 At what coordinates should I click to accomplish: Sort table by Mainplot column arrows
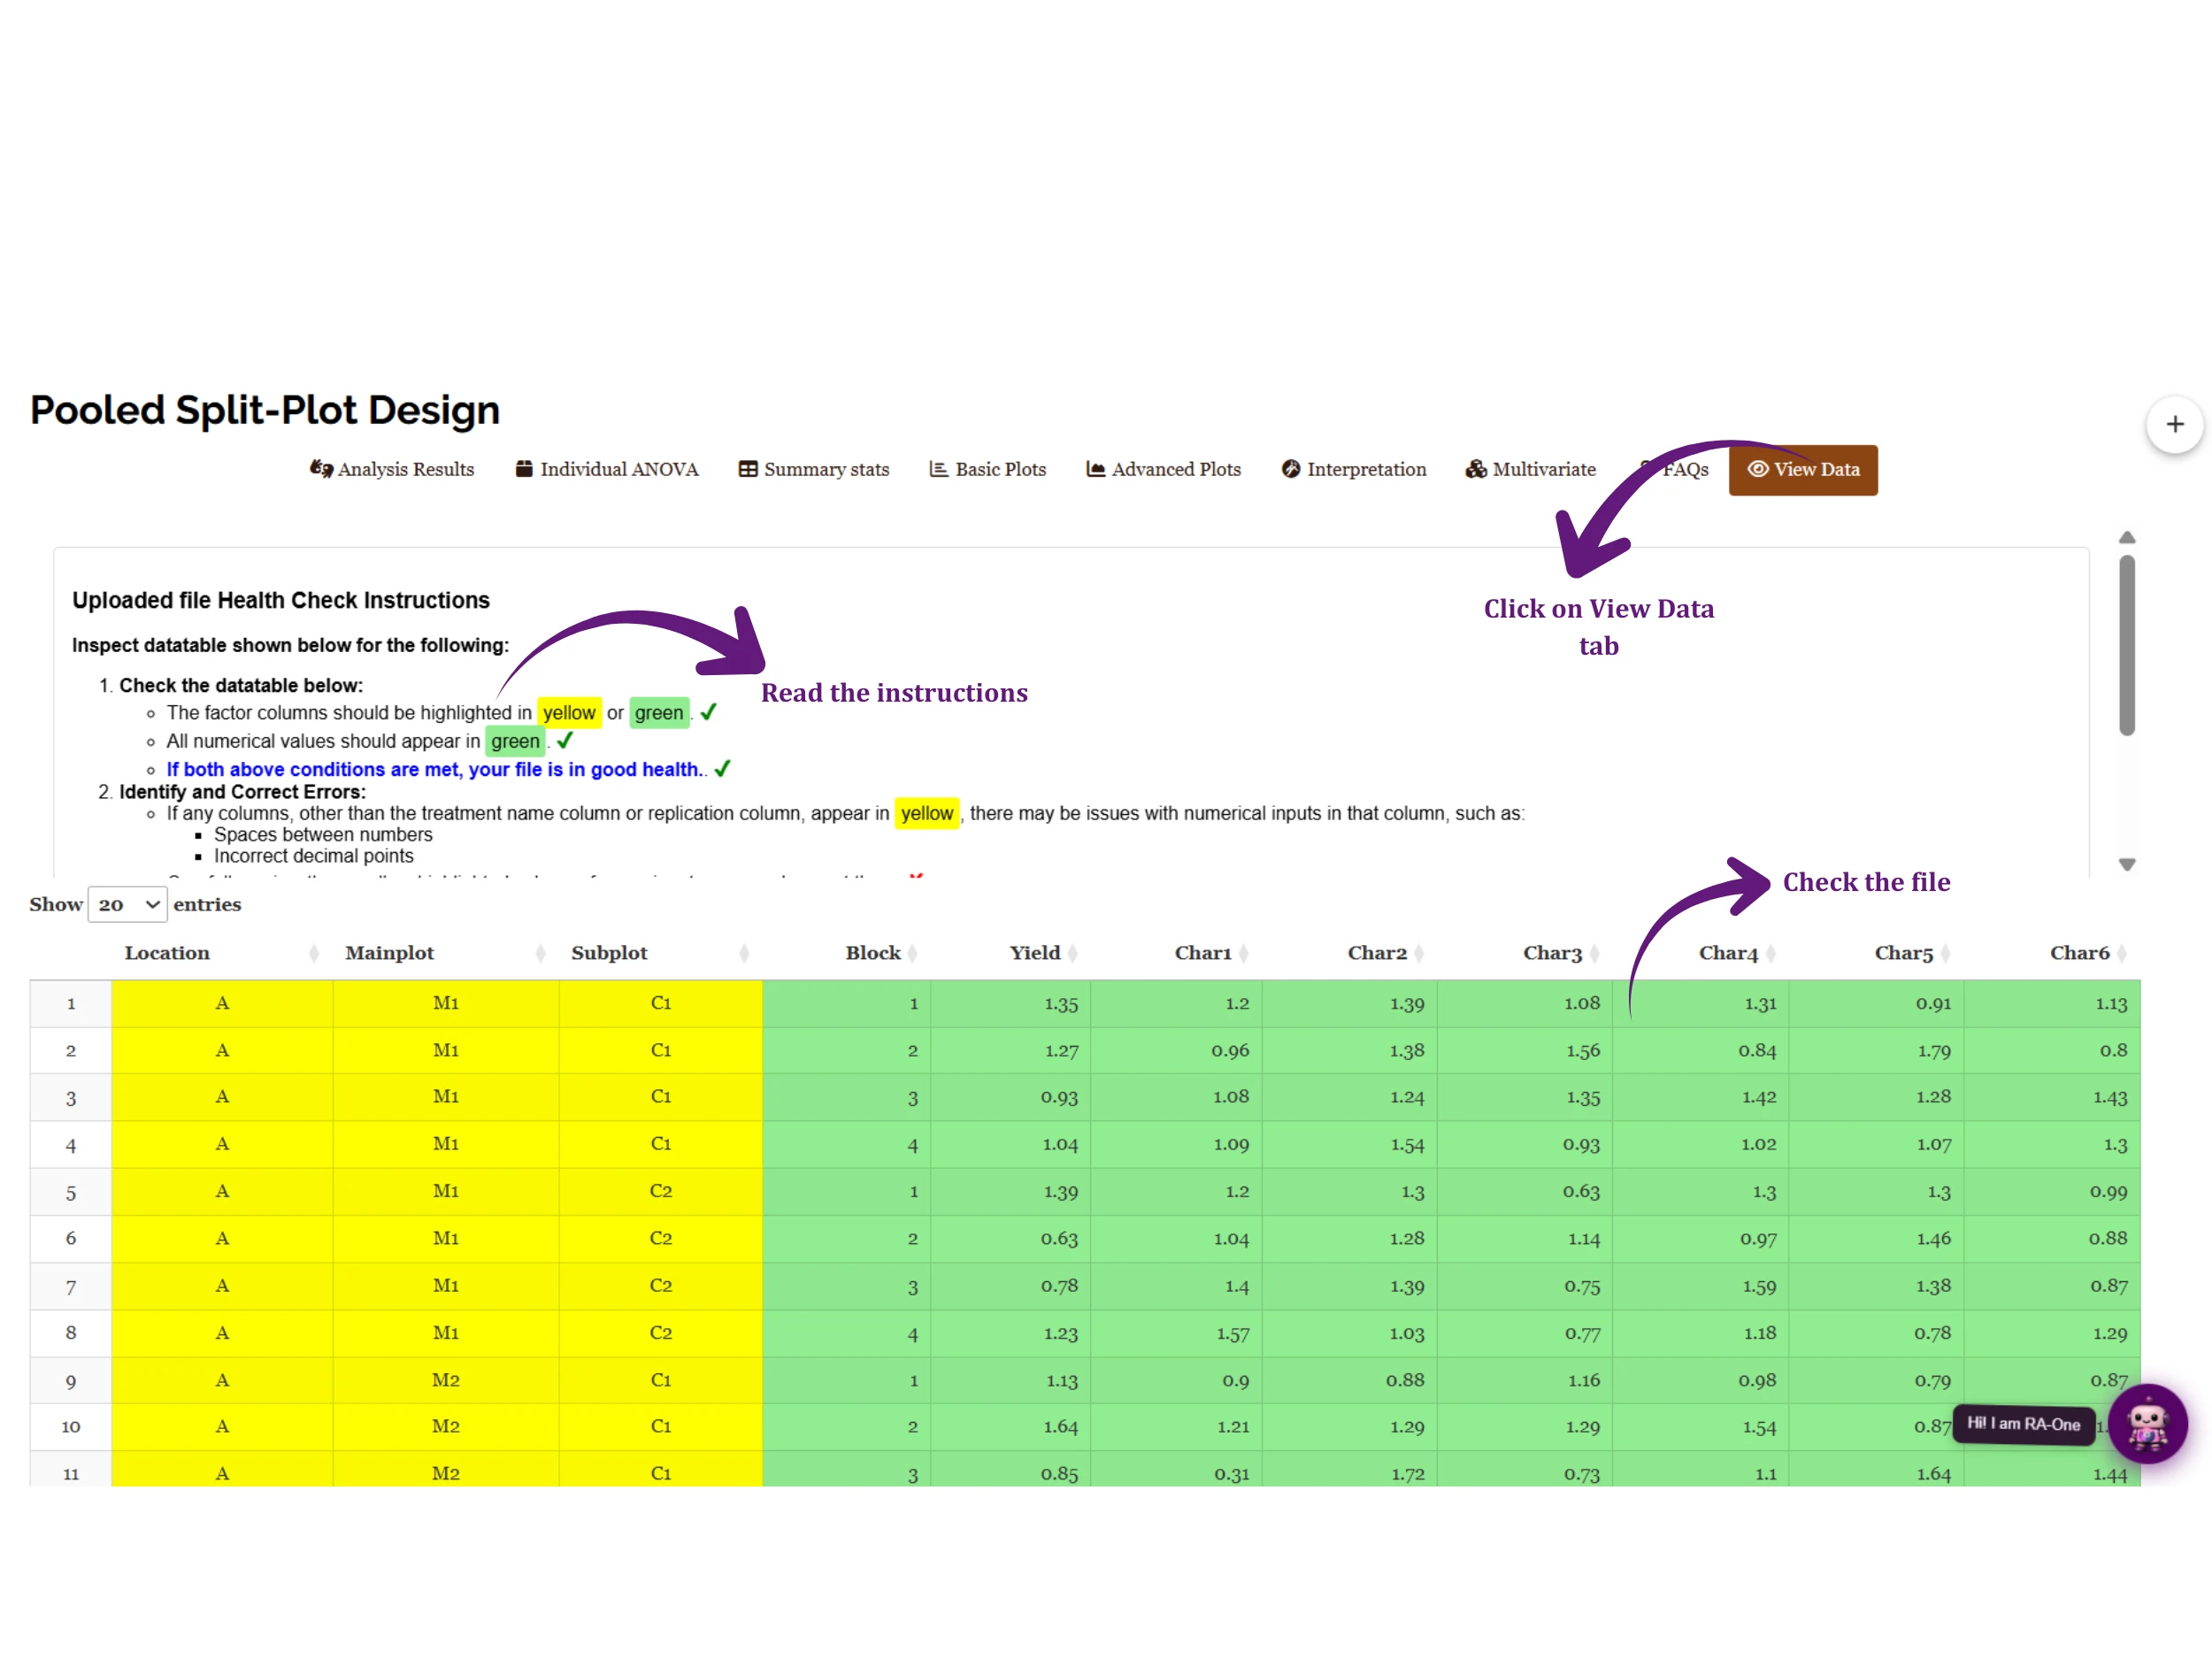point(540,953)
